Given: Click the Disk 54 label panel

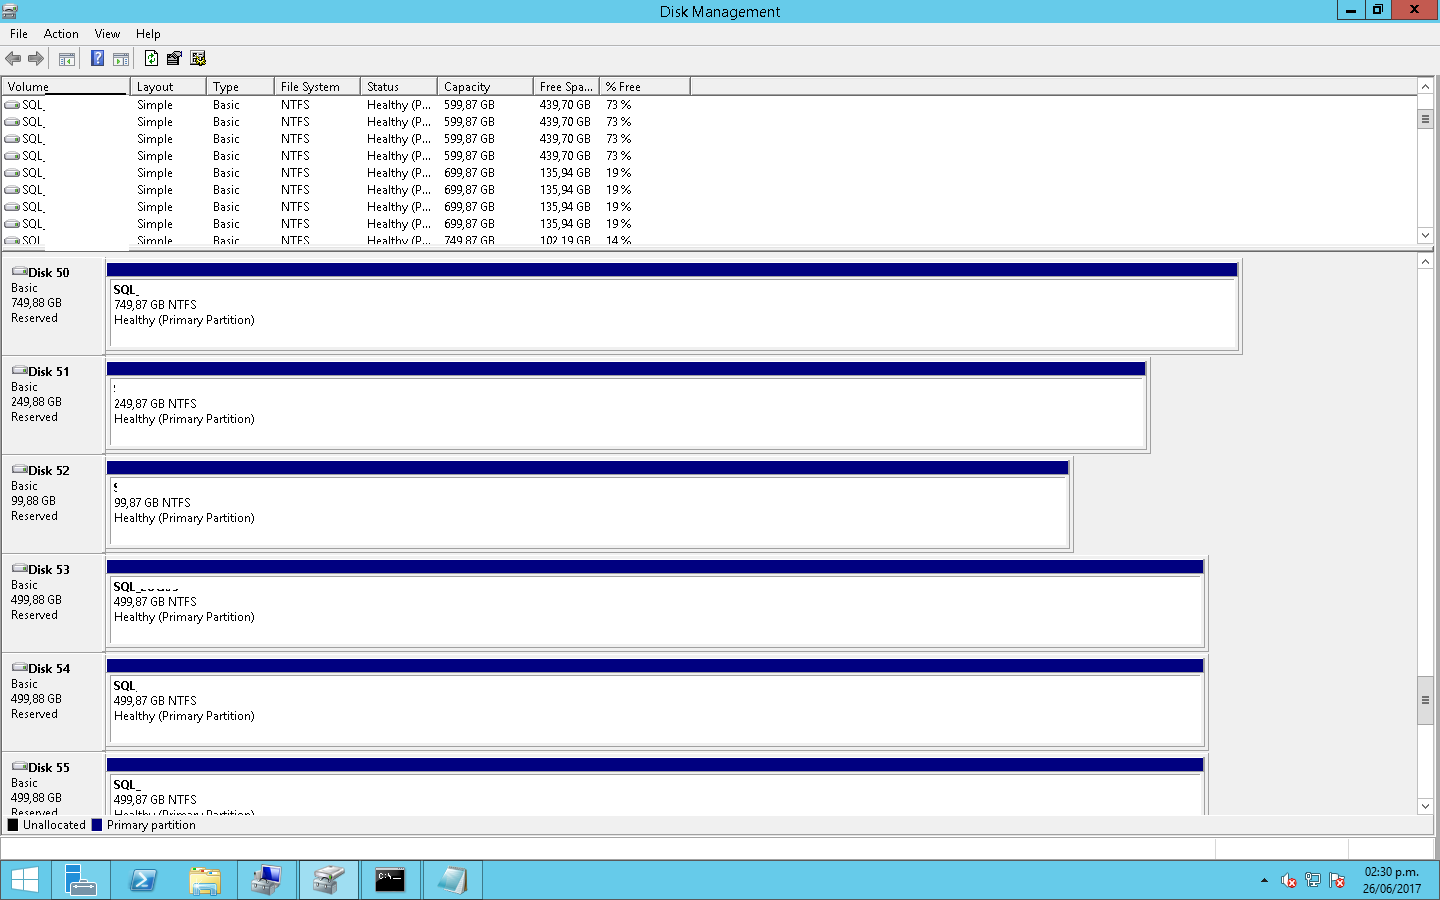Looking at the screenshot, I should (x=53, y=701).
